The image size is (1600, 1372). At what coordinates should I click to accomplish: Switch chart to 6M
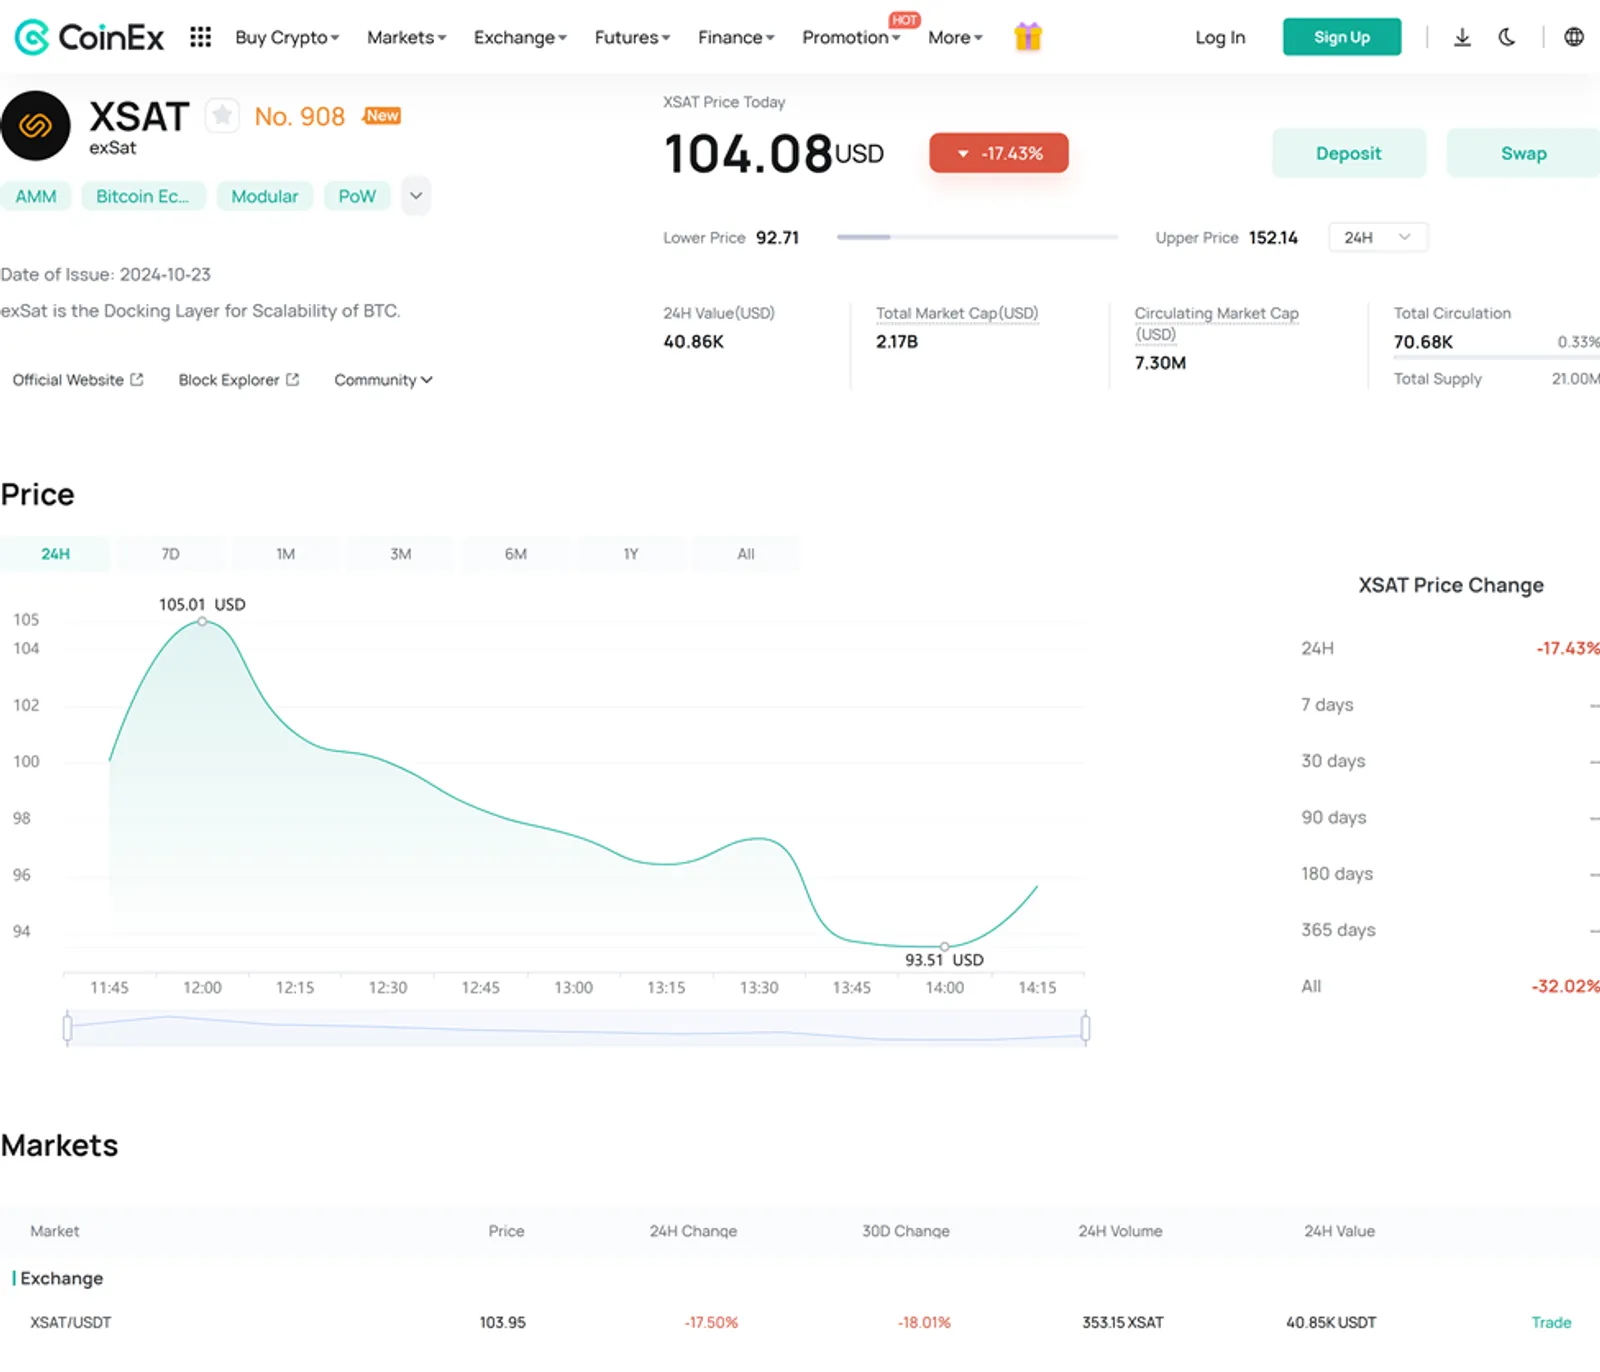[x=515, y=554]
